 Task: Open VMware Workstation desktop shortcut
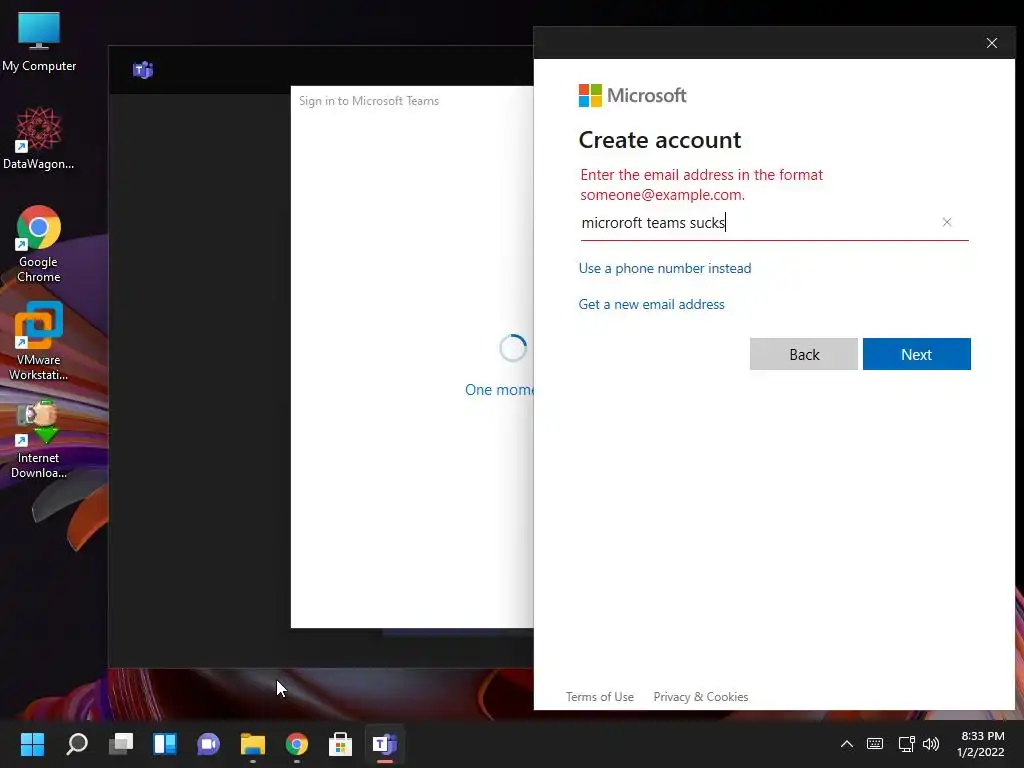(39, 341)
